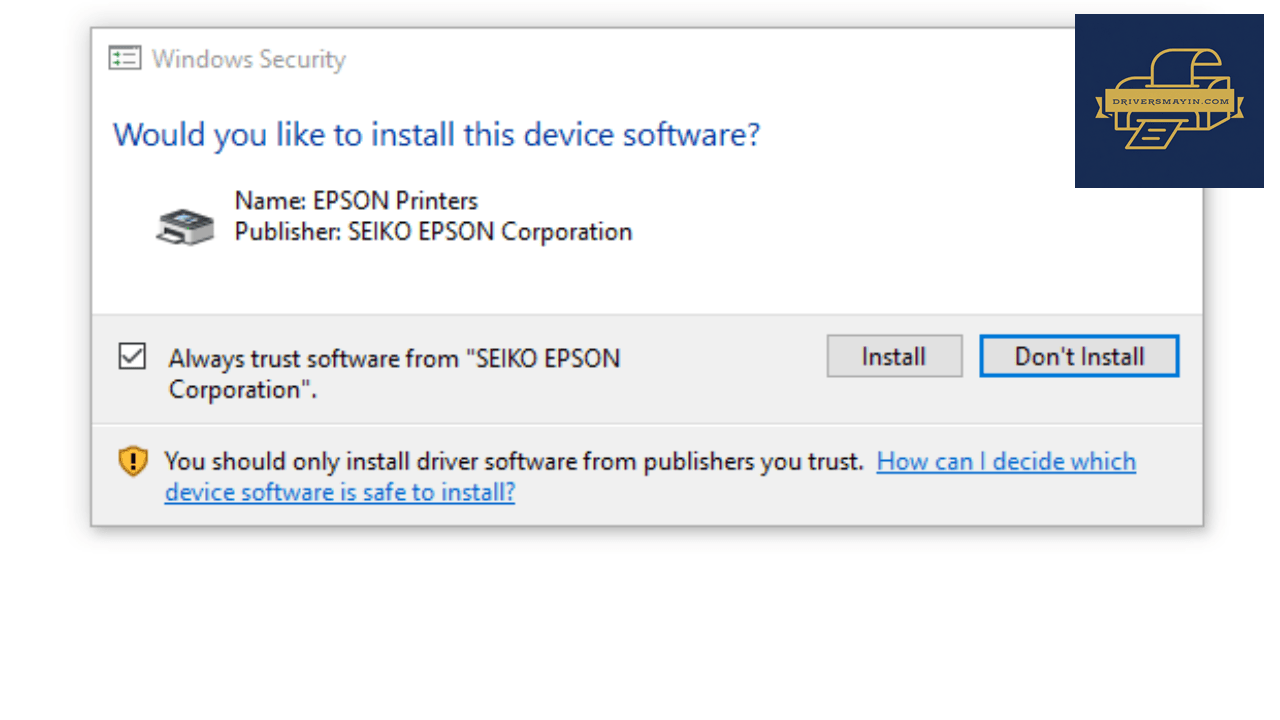This screenshot has width=1280, height=720.
Task: Click the "Always trust software from SEIKO EPSON" label
Action: 394,374
